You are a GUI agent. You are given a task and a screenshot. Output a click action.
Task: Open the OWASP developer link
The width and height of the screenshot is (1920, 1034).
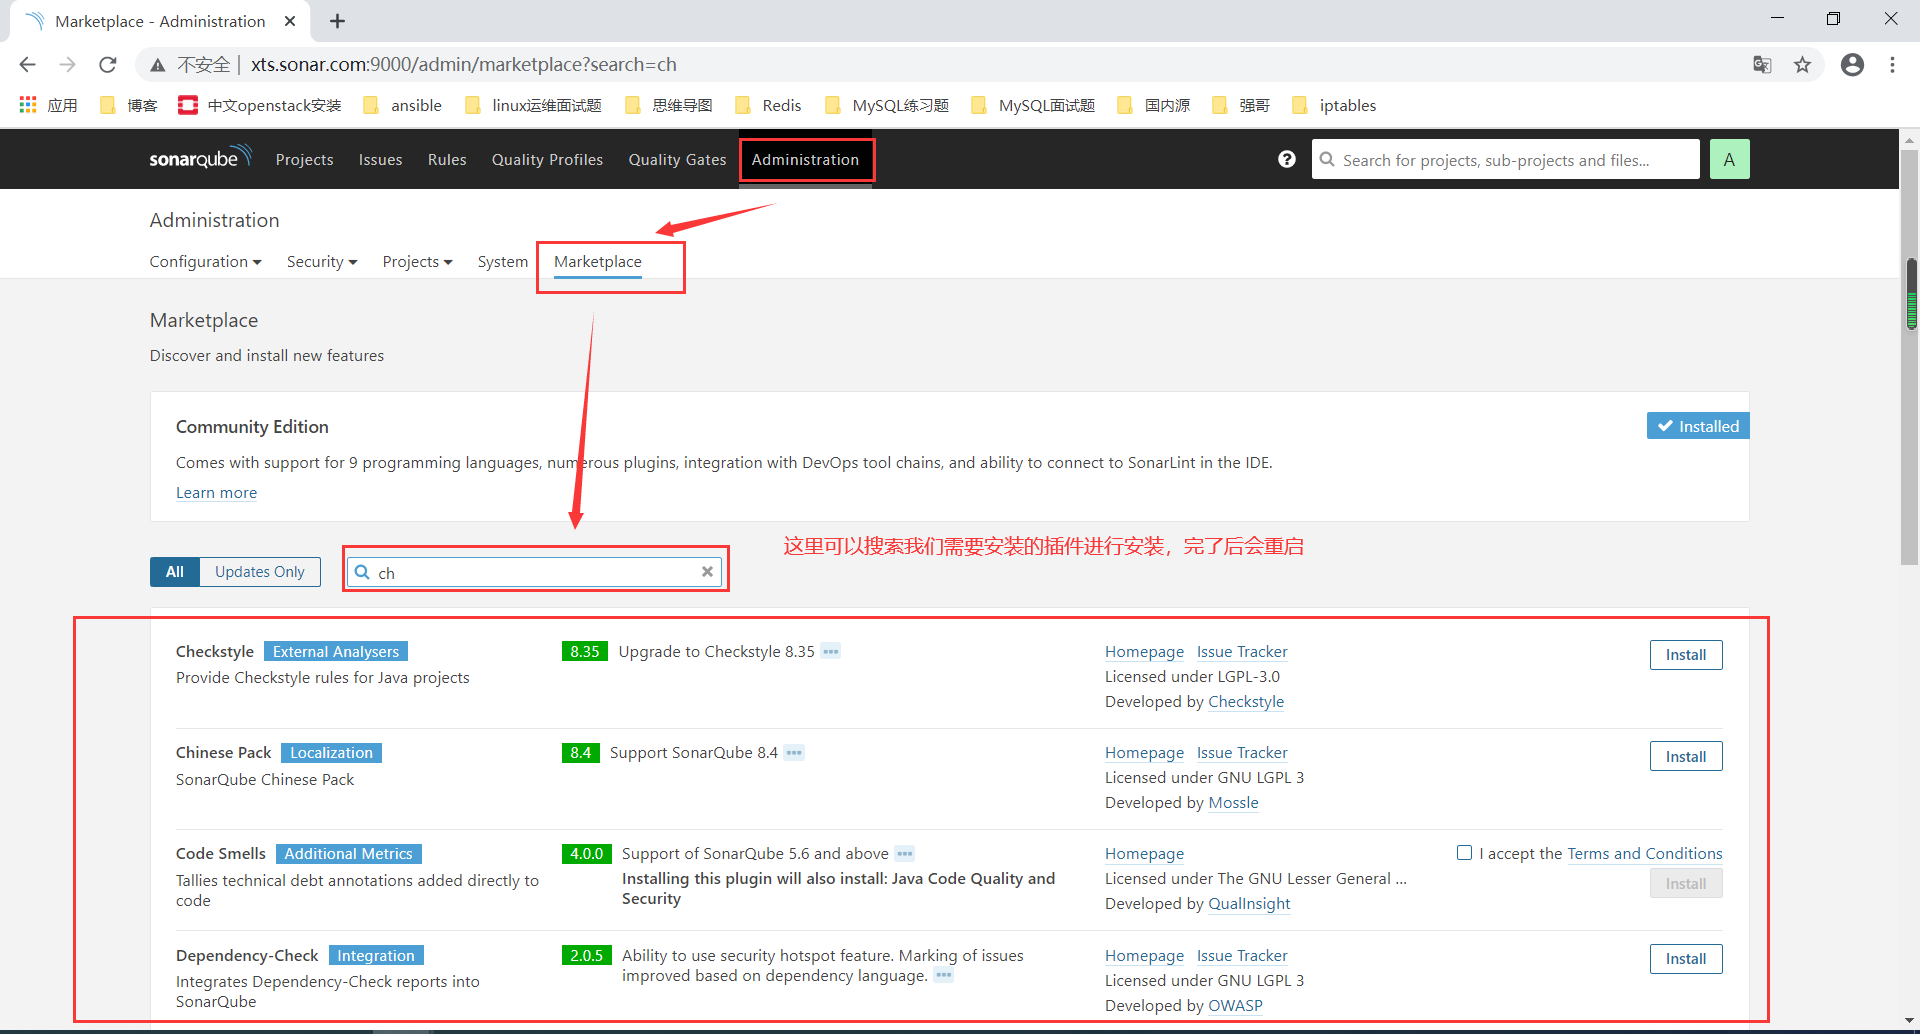point(1235,1006)
